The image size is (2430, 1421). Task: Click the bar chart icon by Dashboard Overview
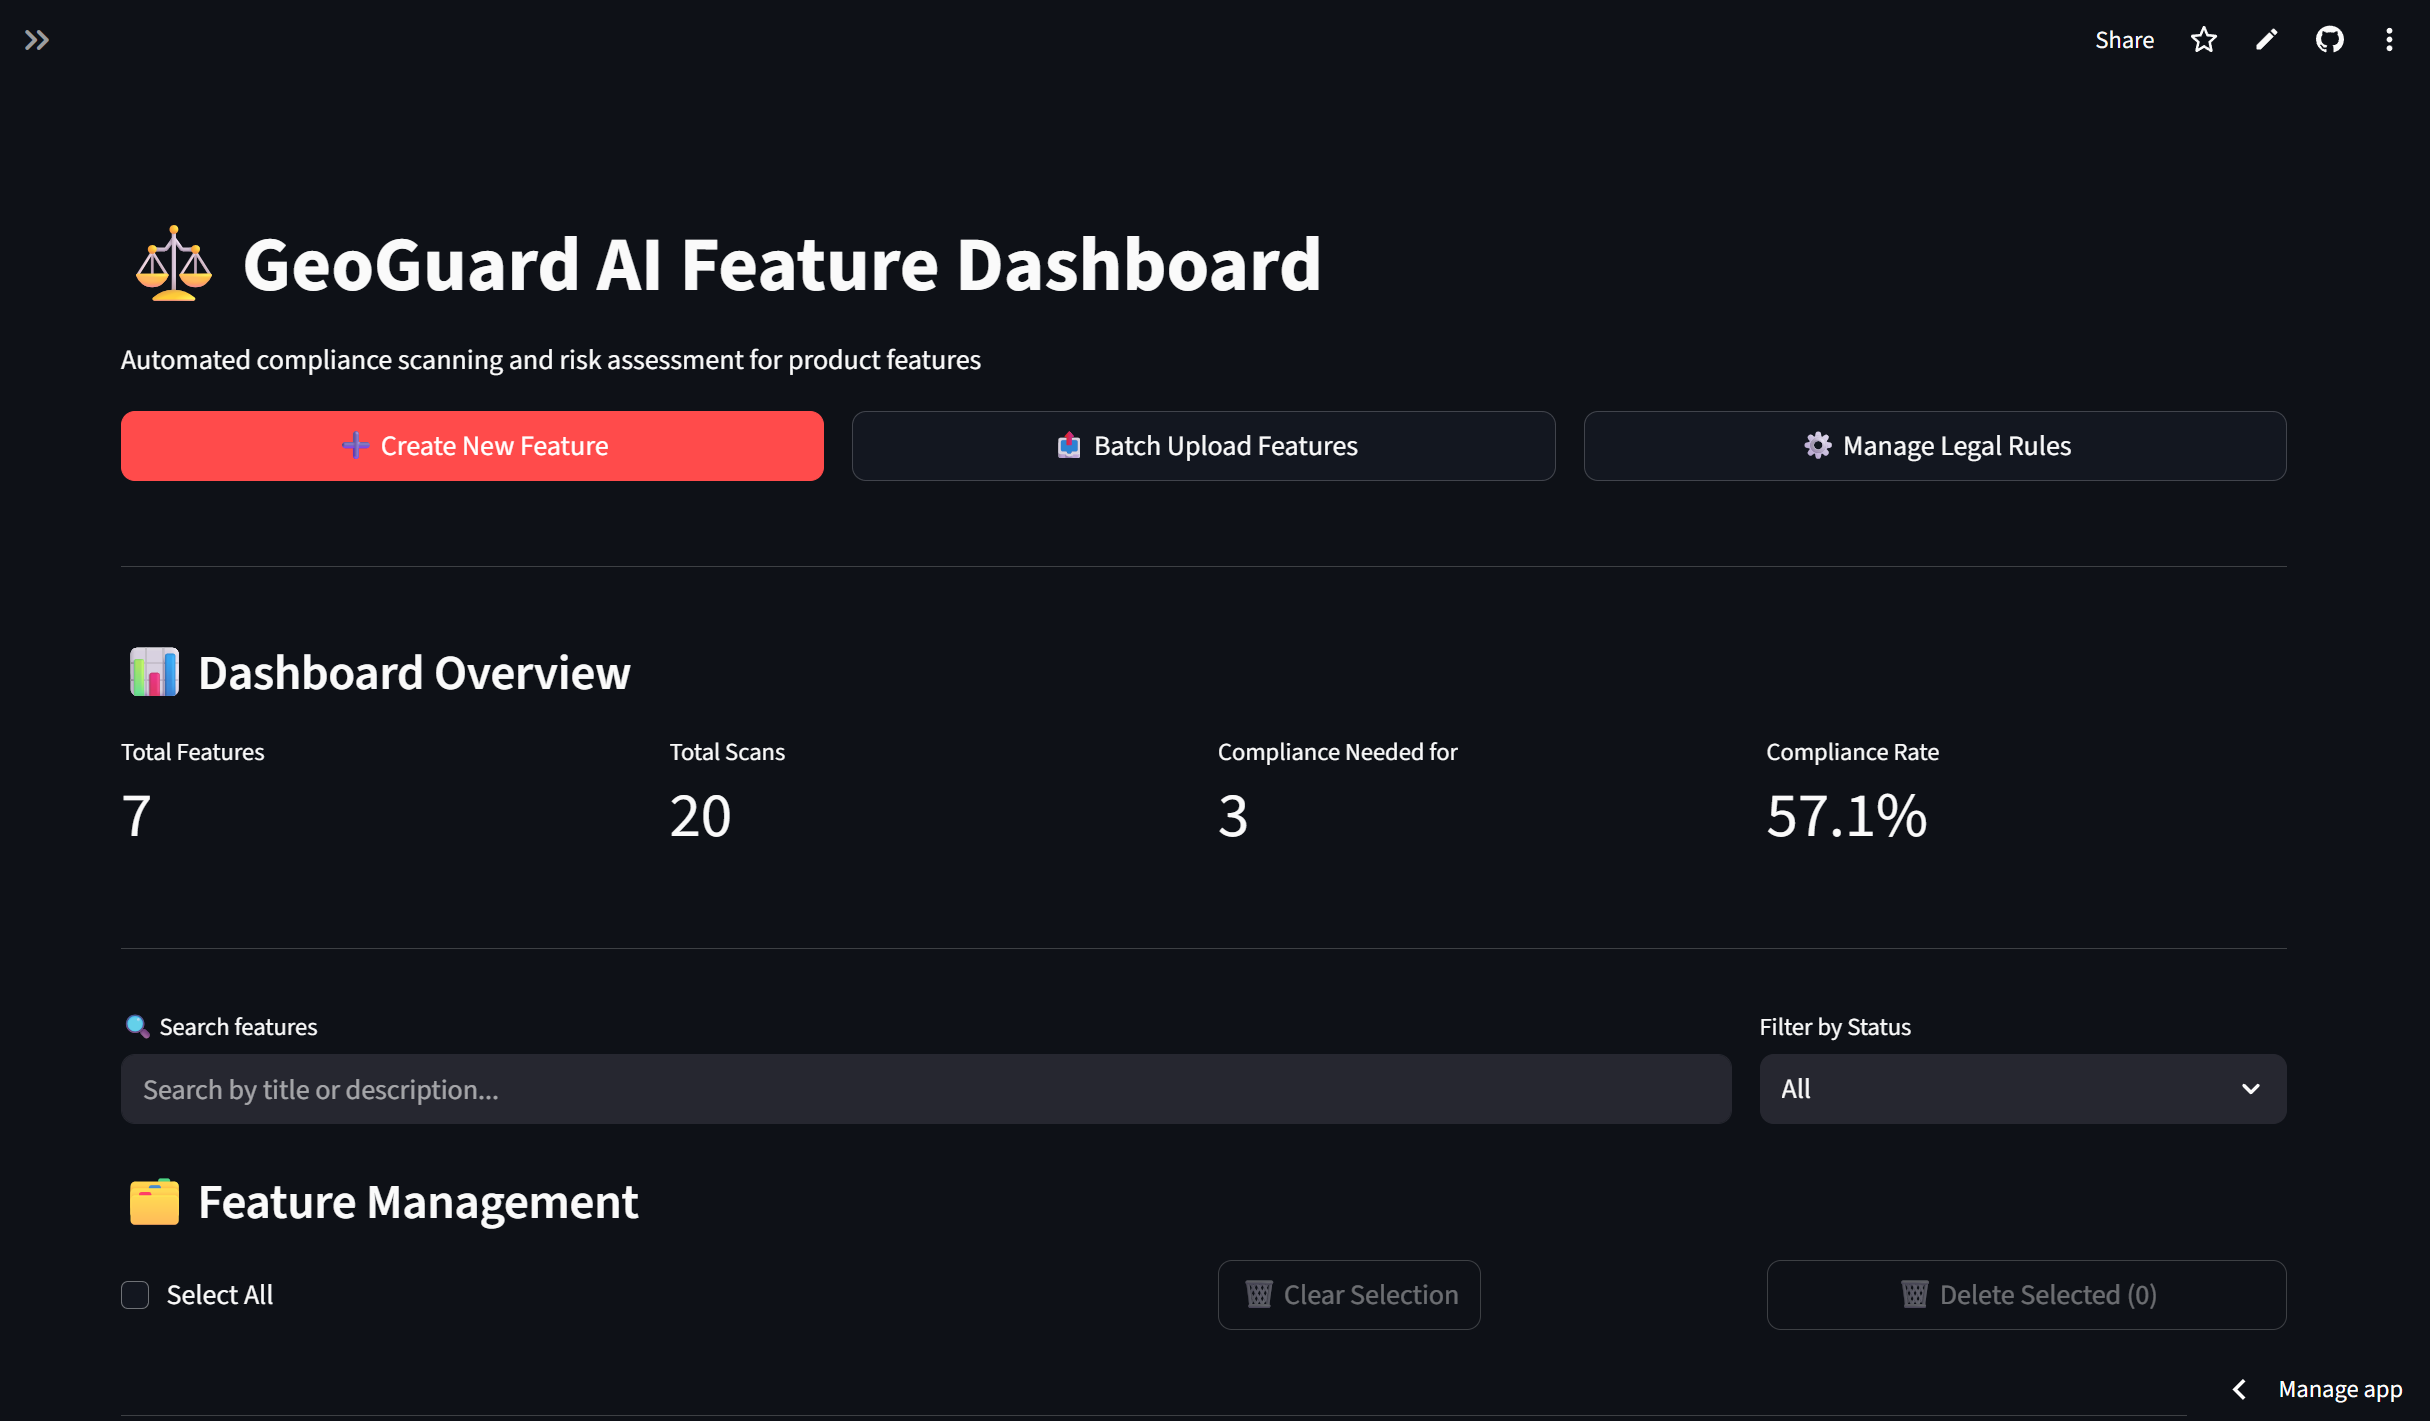tap(154, 672)
